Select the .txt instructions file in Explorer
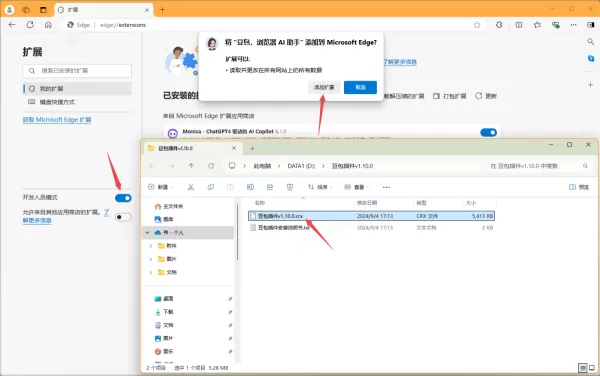The image size is (600, 376). (371, 228)
